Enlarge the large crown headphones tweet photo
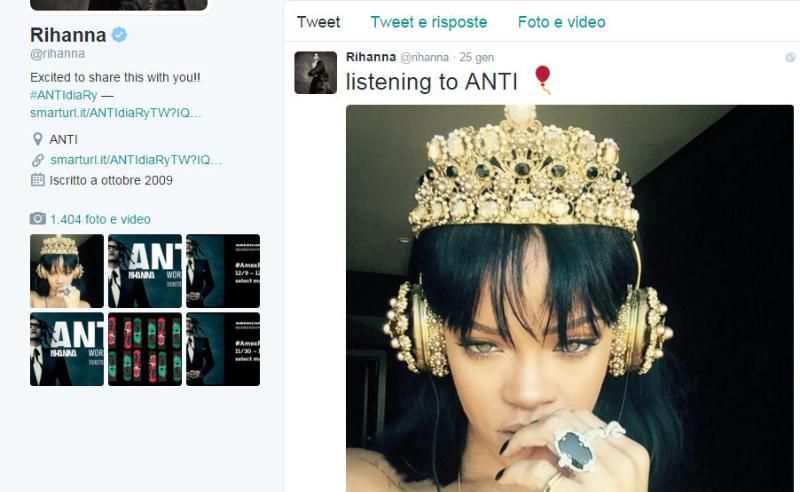 [x=569, y=298]
